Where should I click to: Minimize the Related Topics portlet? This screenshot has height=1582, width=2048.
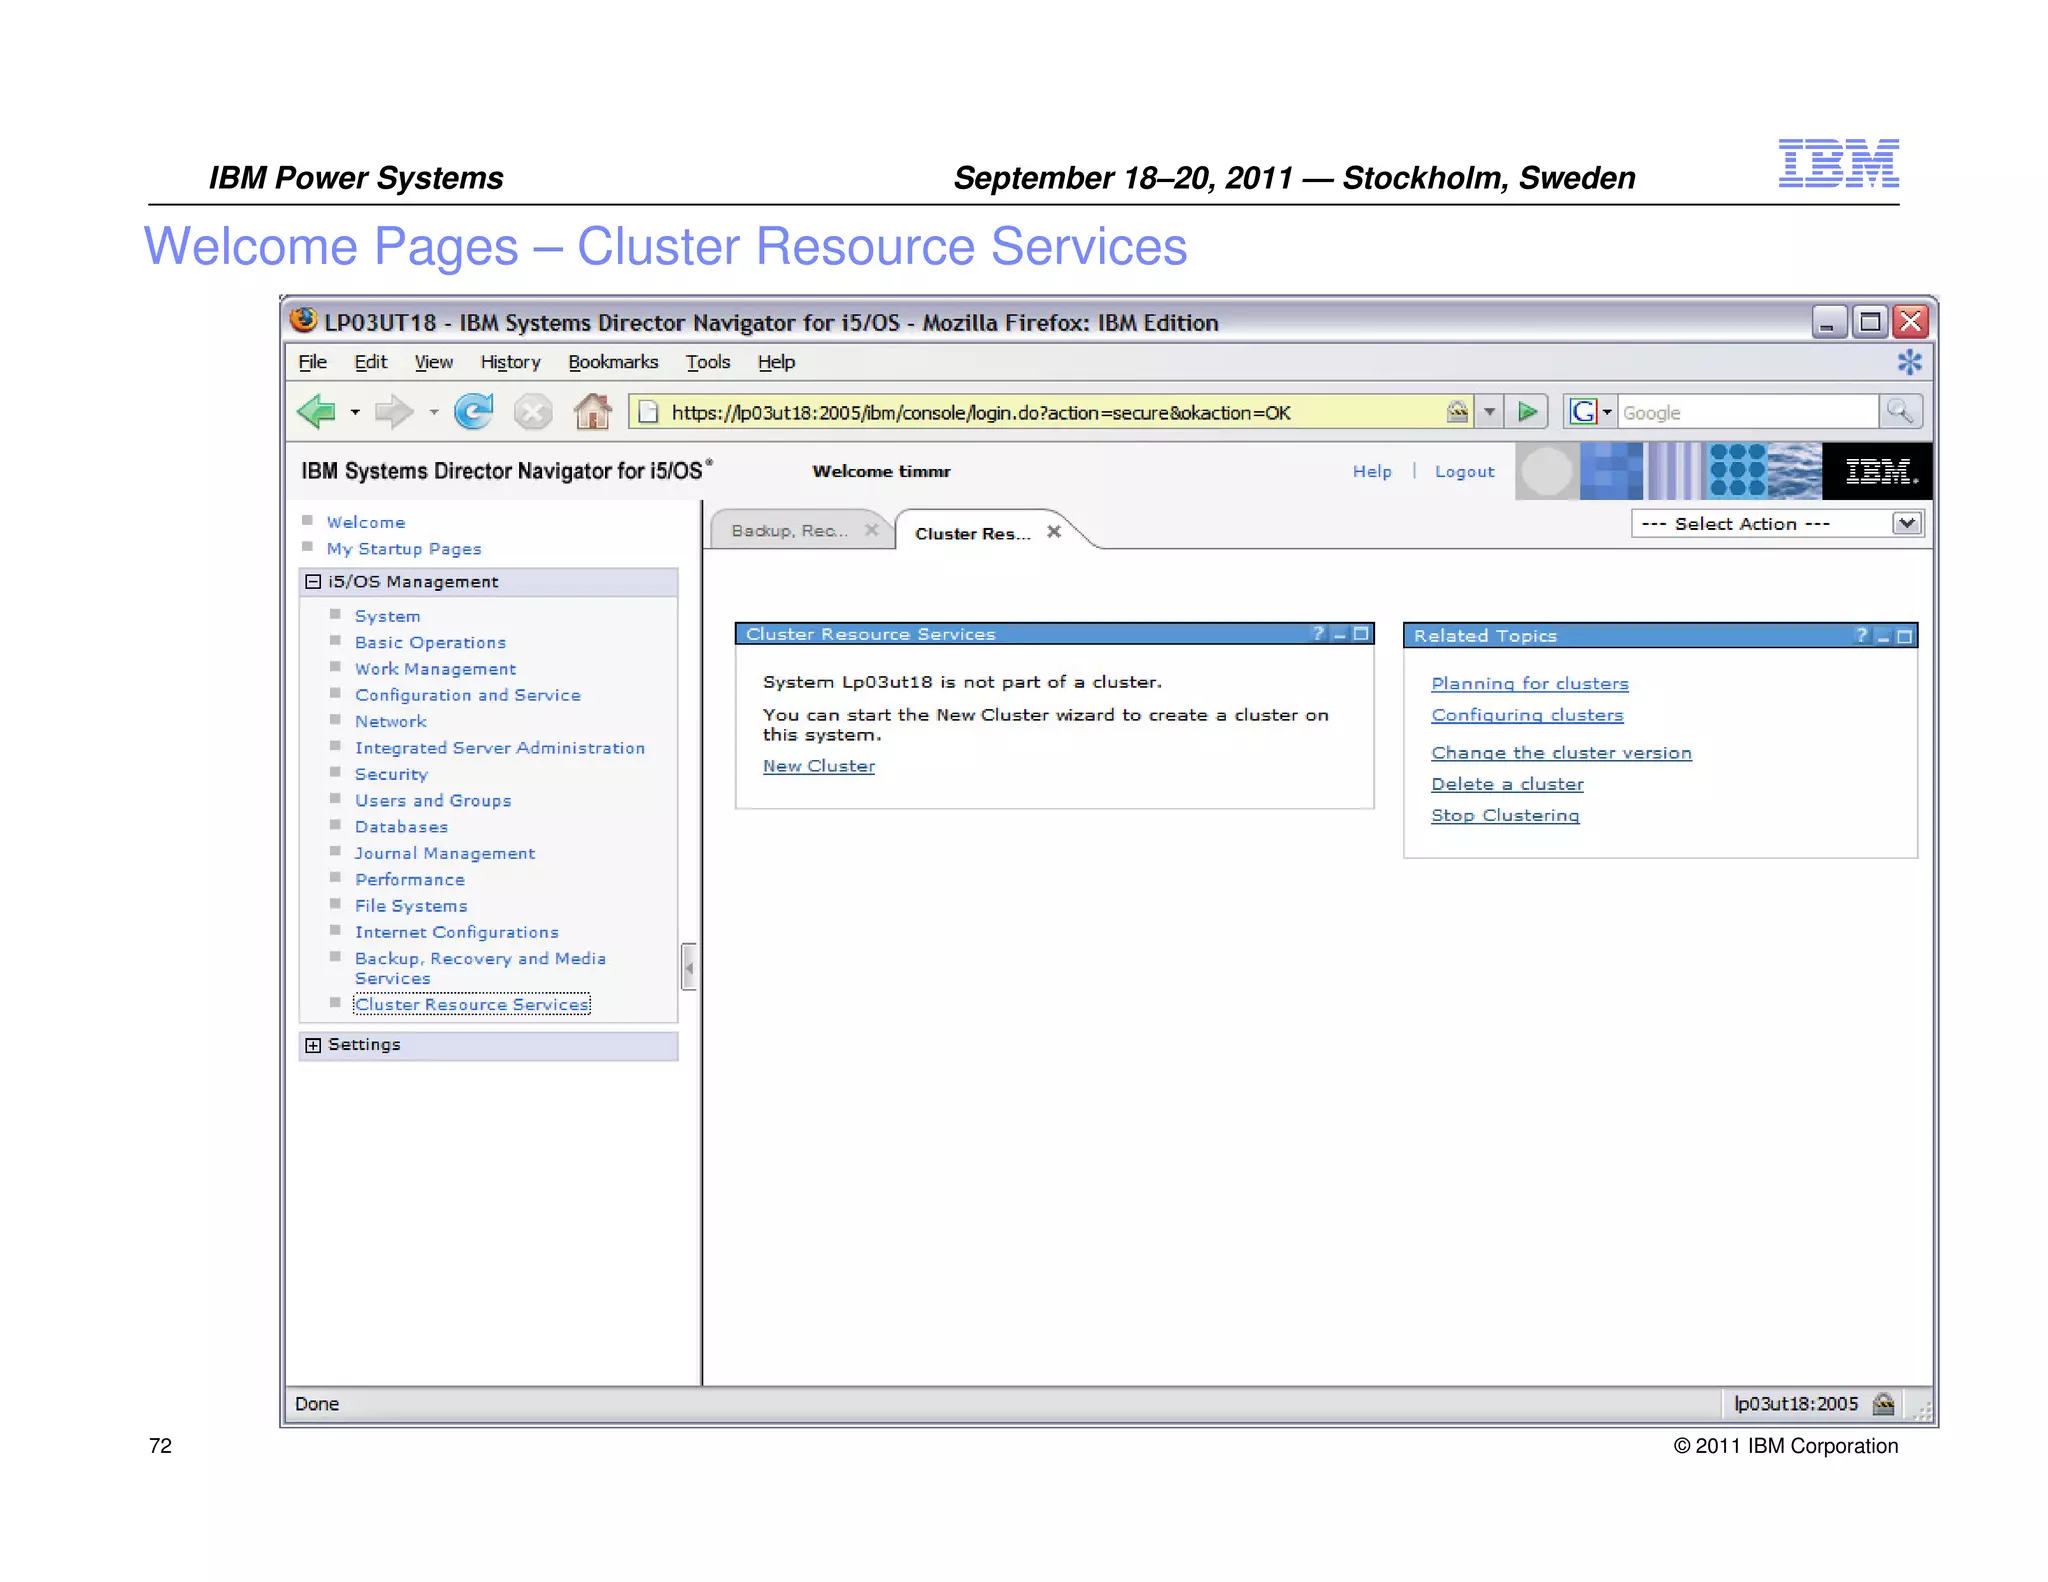[1884, 636]
